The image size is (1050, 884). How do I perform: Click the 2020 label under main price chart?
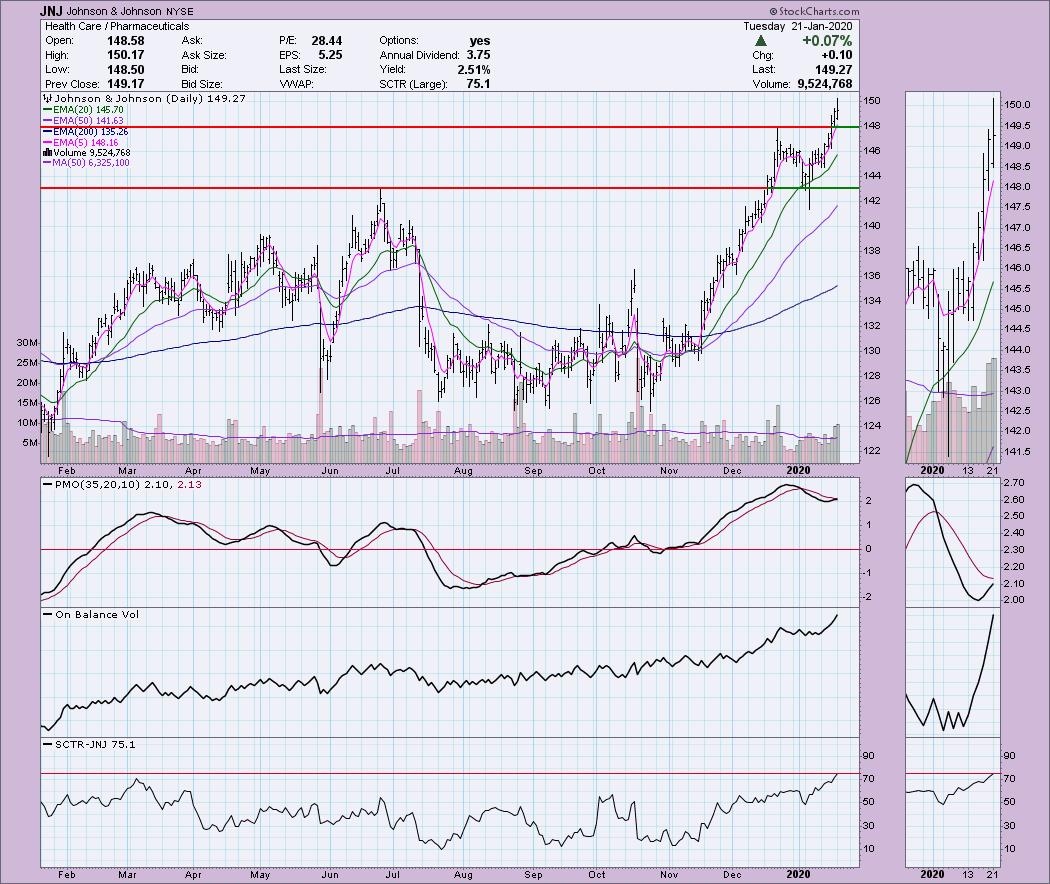click(x=798, y=470)
